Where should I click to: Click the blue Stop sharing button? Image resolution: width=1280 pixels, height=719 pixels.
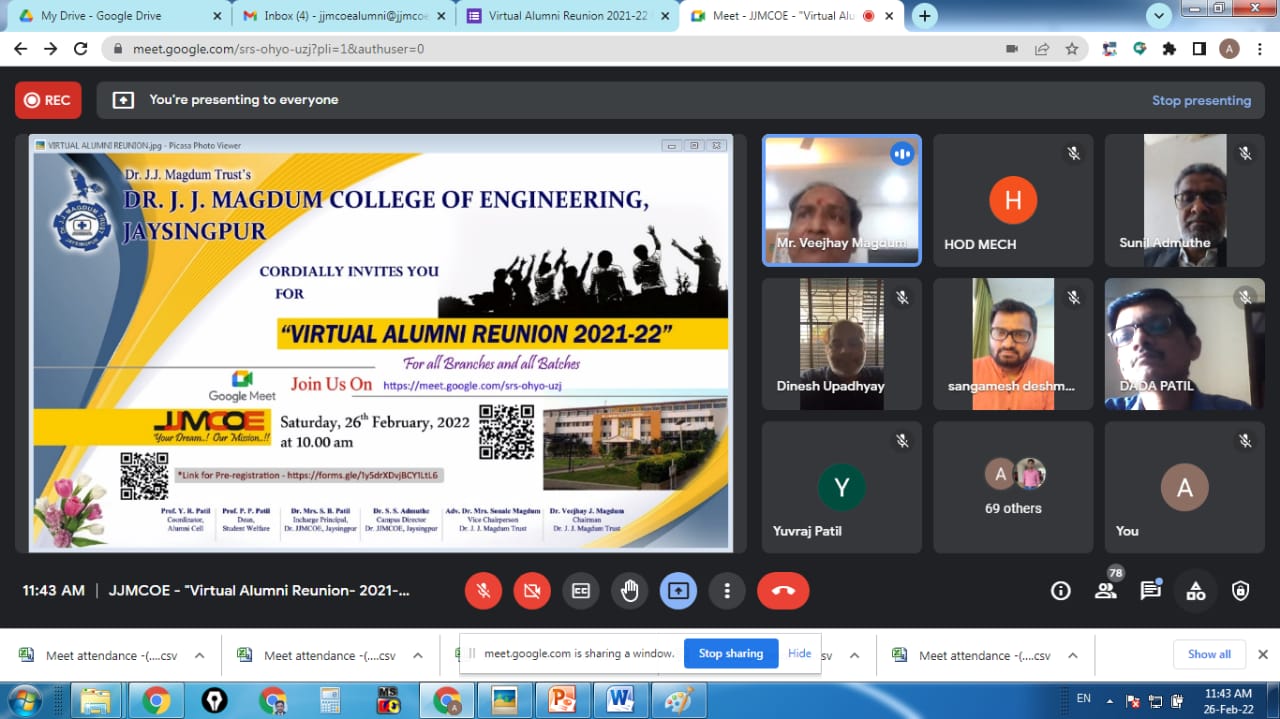[731, 654]
